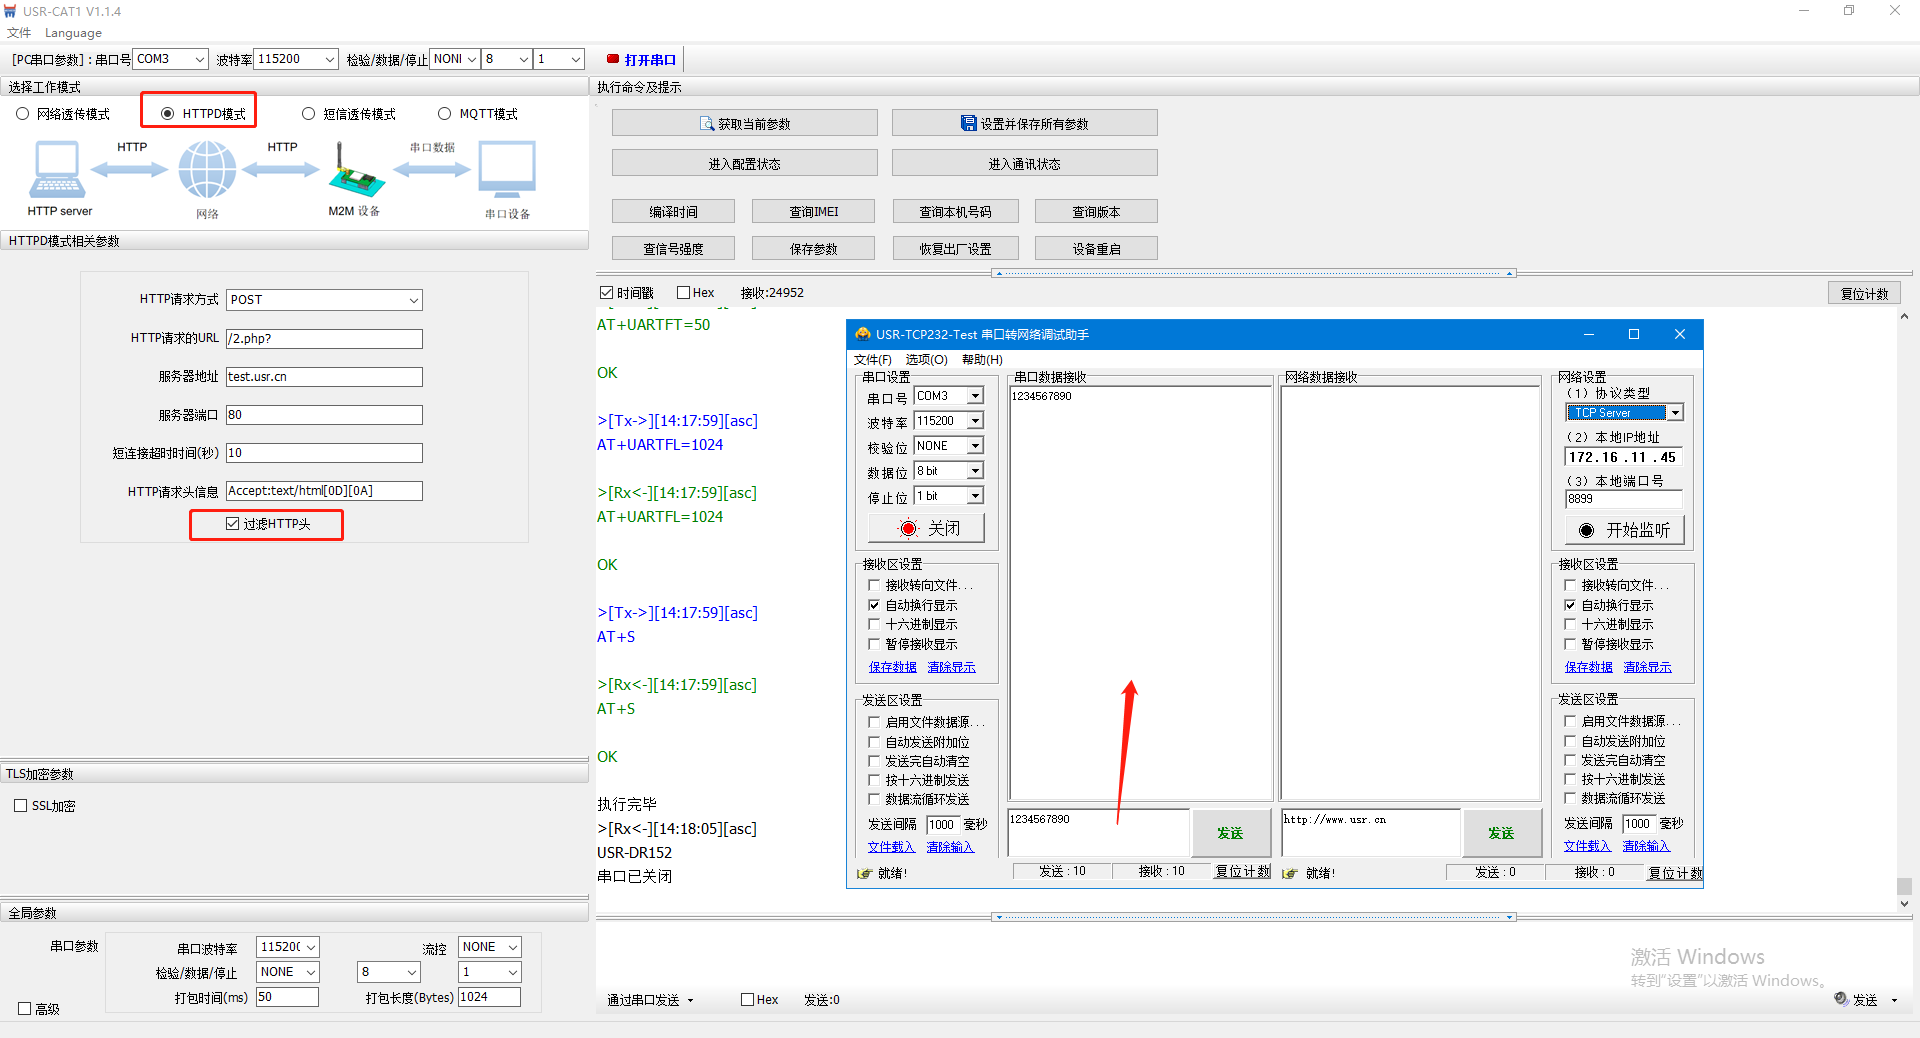This screenshot has height=1038, width=1920.
Task: Click the serial device monitor icon
Action: (x=507, y=169)
